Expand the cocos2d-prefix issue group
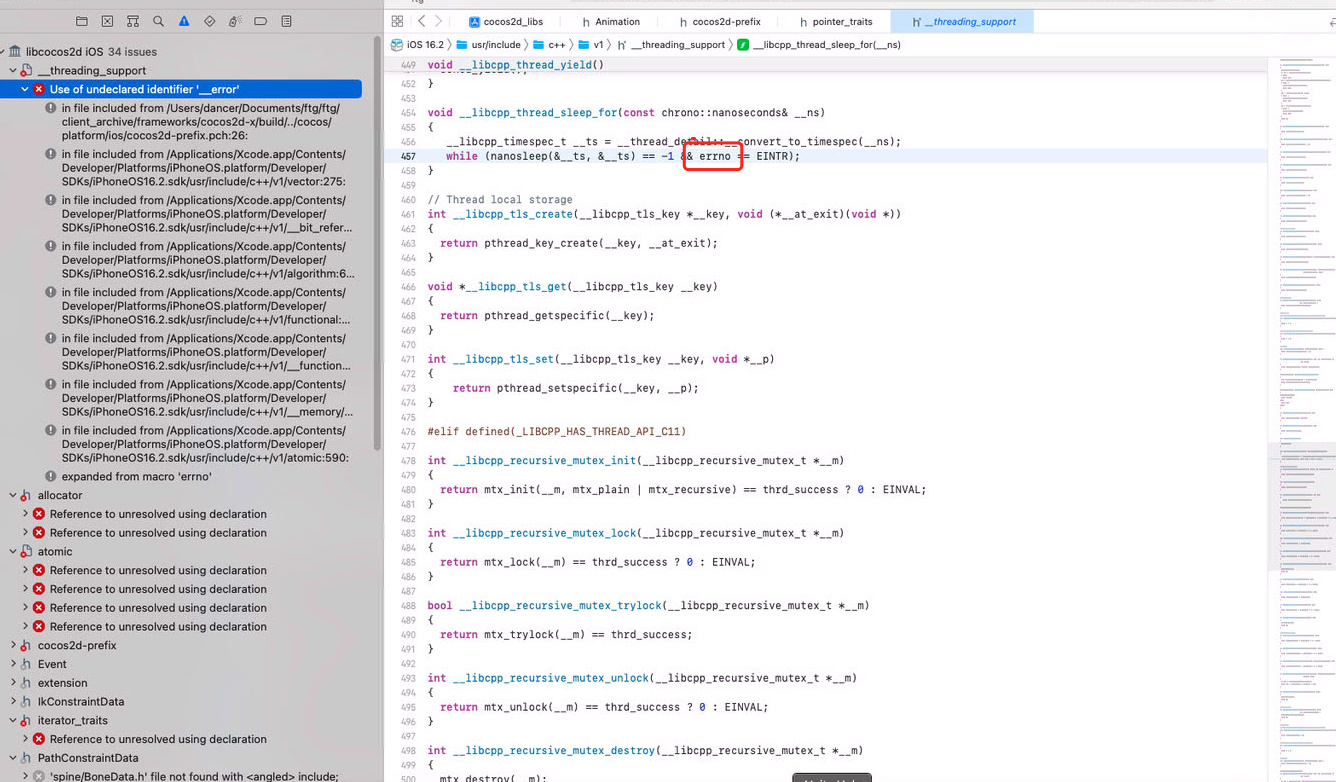The width and height of the screenshot is (1336, 782). coord(13,646)
